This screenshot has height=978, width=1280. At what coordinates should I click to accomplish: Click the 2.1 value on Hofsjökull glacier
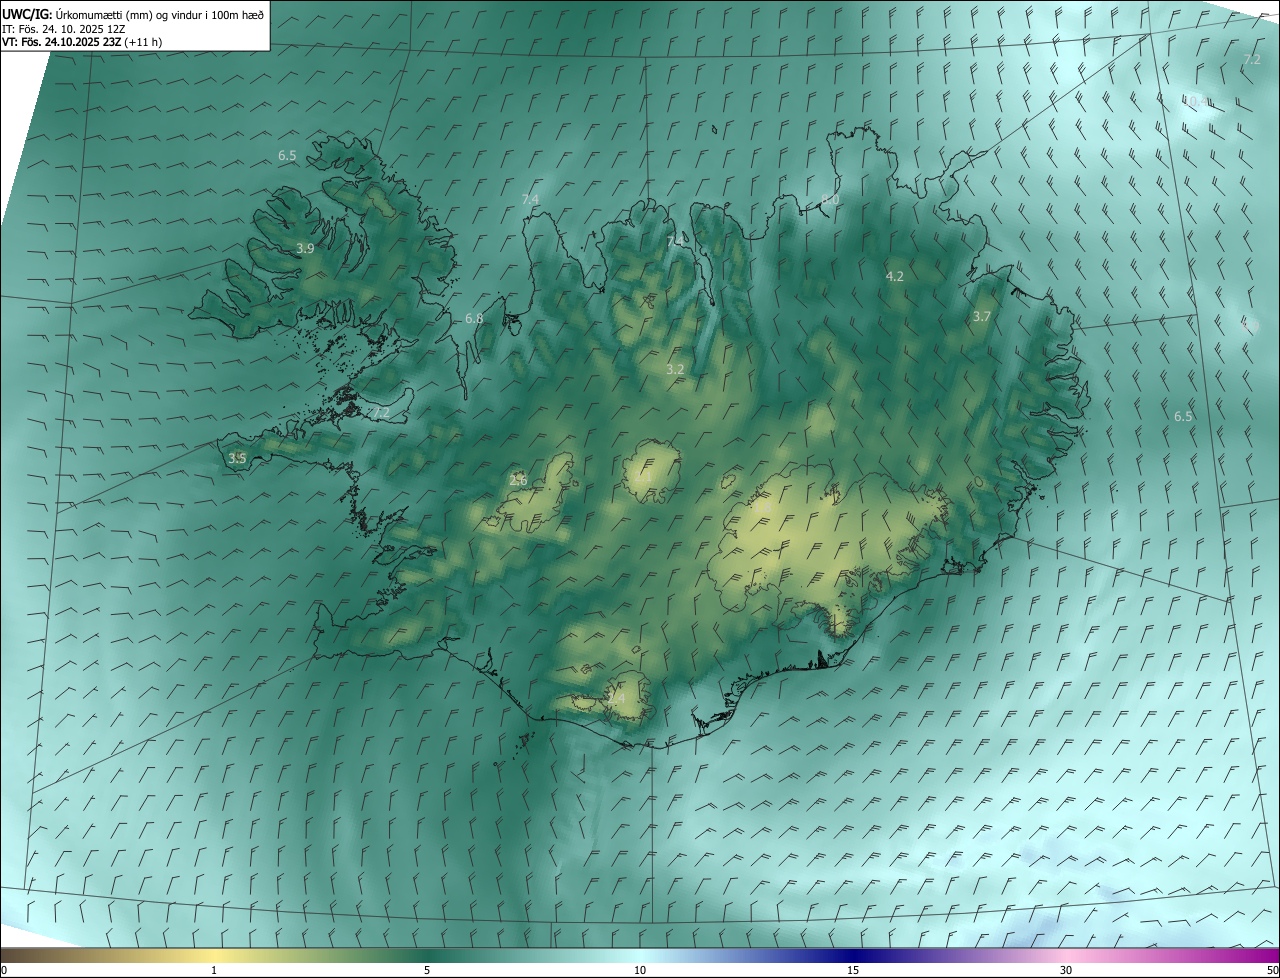[643, 477]
